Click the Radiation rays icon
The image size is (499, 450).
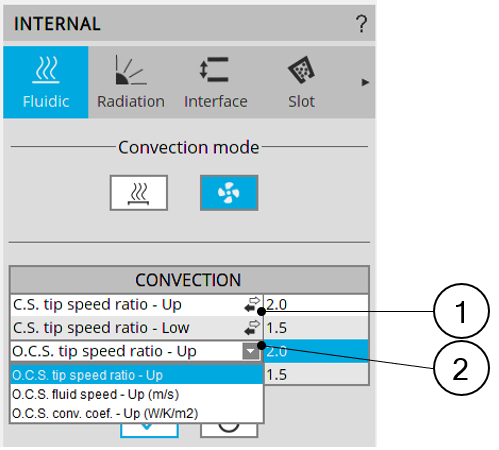tap(131, 70)
